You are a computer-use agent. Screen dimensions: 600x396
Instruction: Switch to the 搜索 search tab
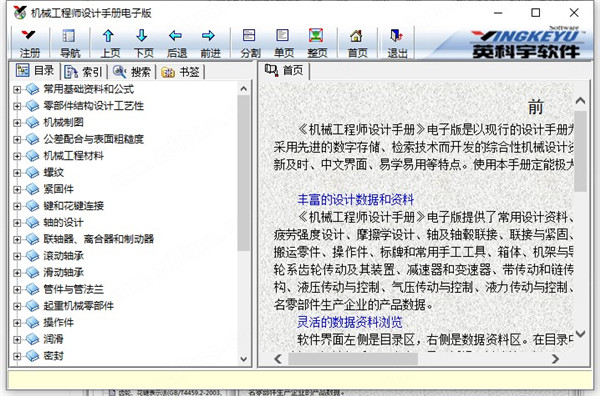(x=132, y=72)
